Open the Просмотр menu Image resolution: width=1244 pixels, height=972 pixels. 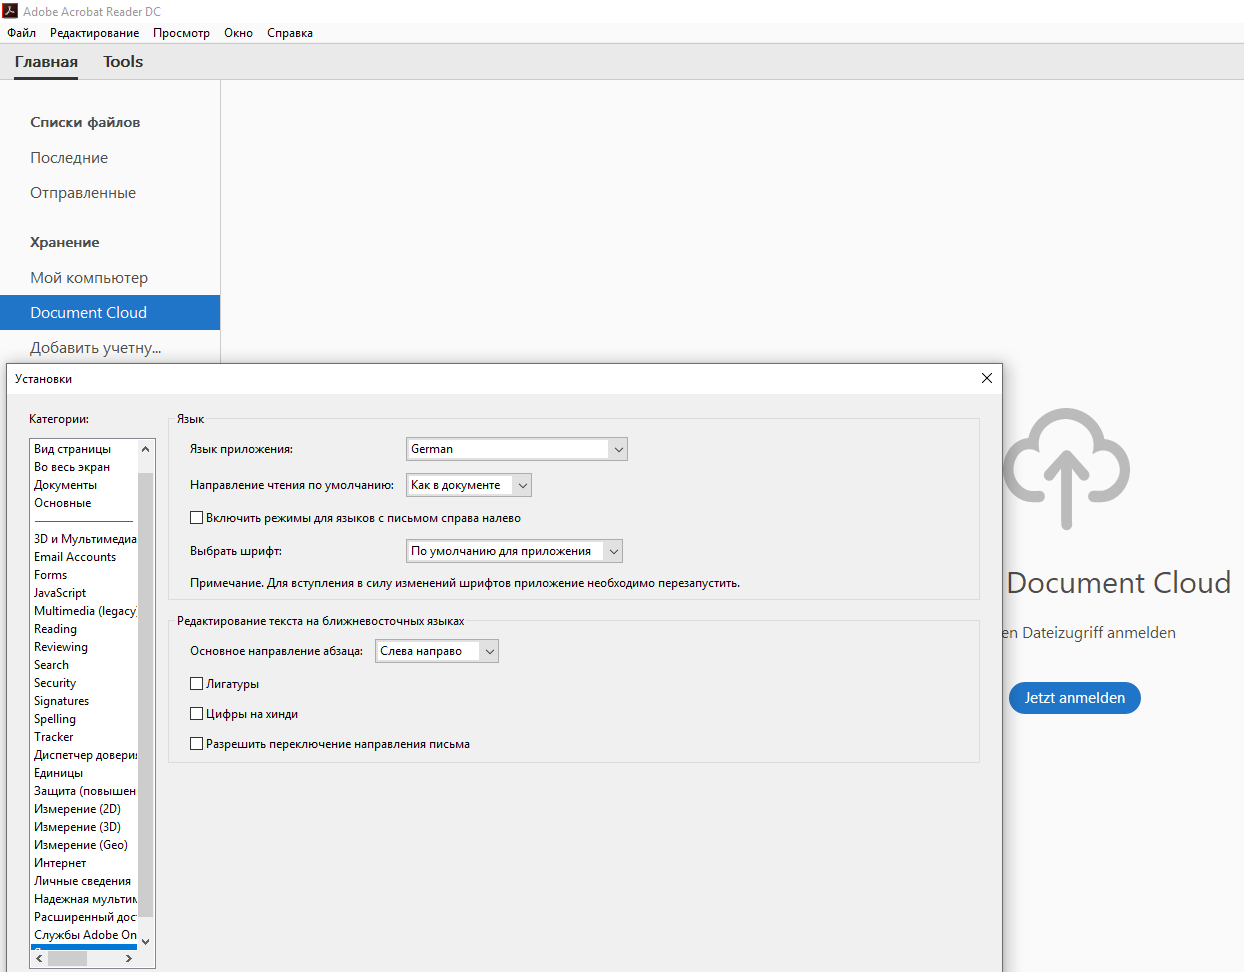[181, 33]
